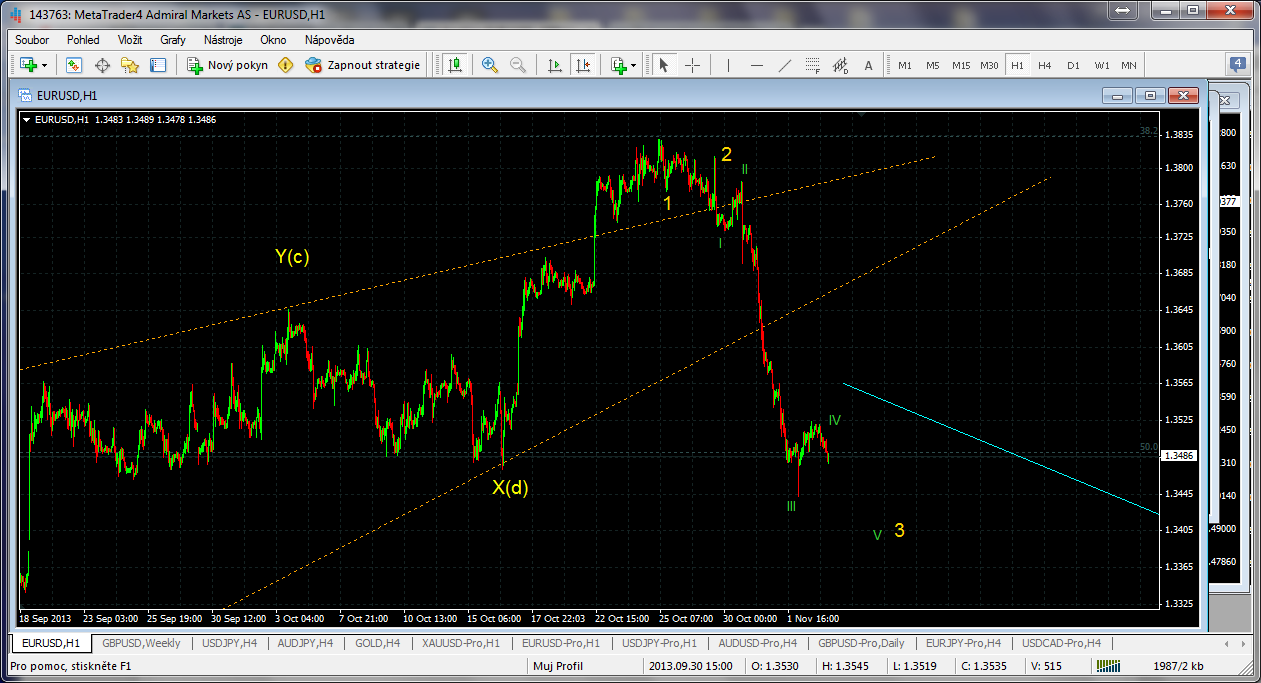This screenshot has height=683, width=1261.
Task: Switch to M30 timeframe
Action: 989,65
